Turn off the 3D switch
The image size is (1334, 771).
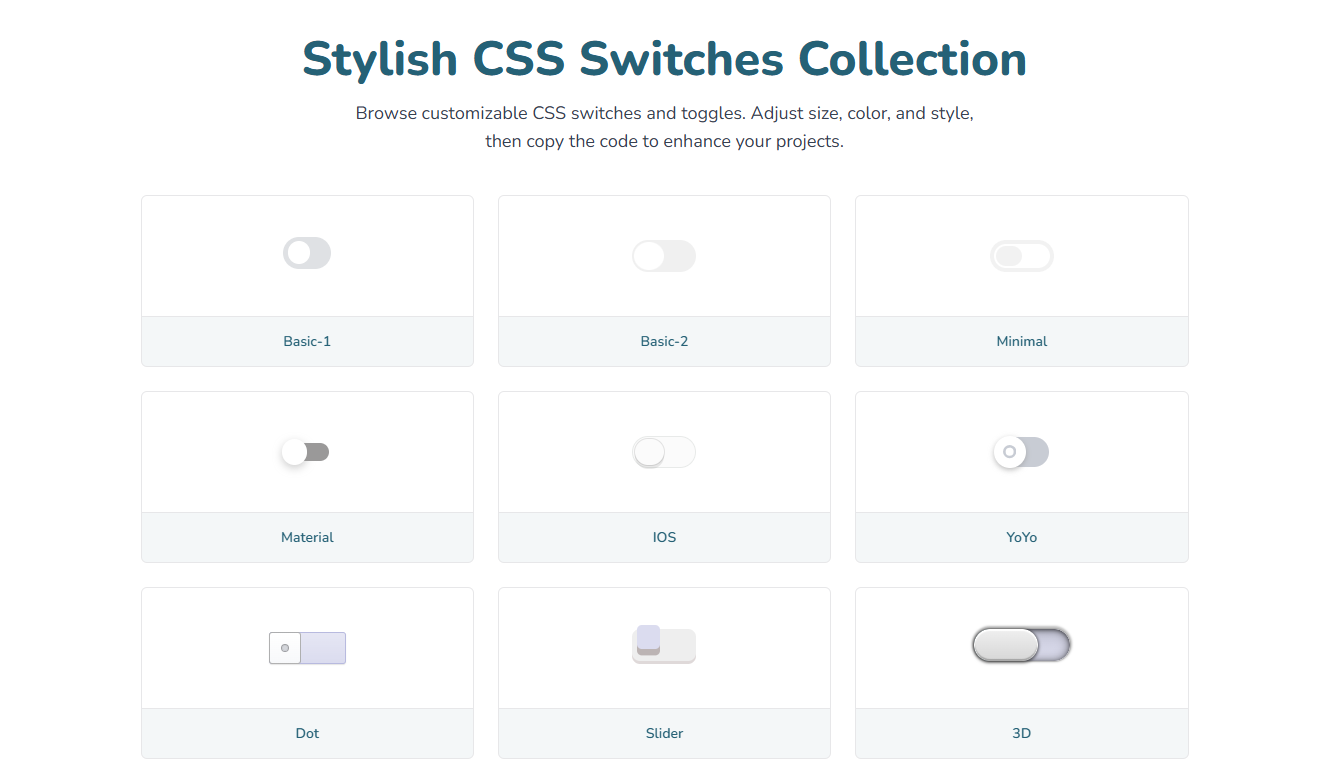pyautogui.click(x=1021, y=645)
